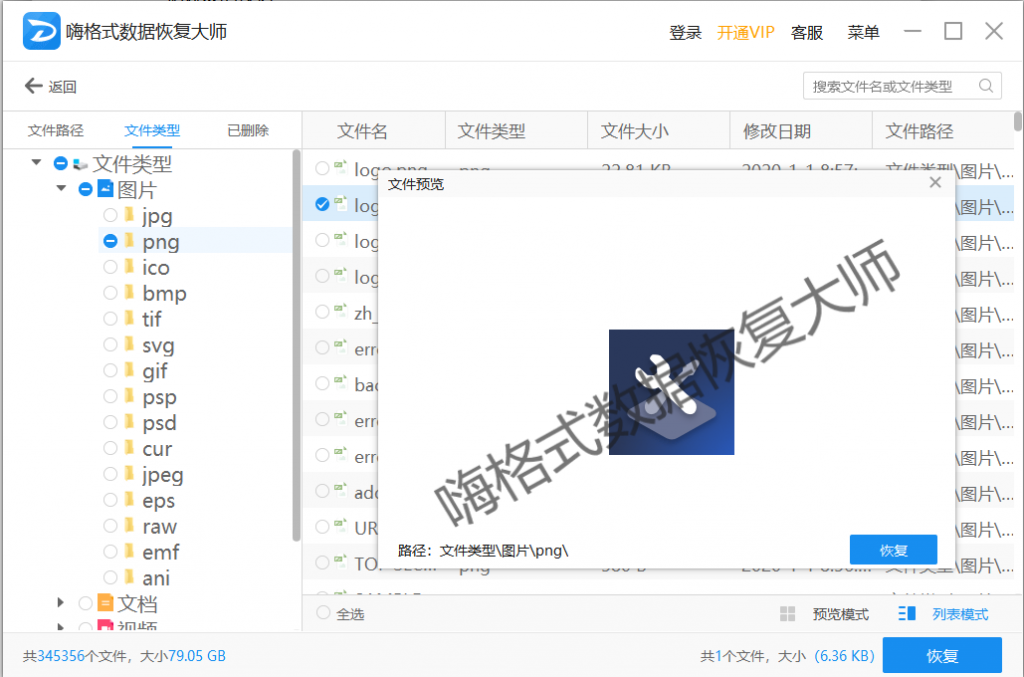Image resolution: width=1024 pixels, height=677 pixels.
Task: Check the bac file row checkbox
Action: 322,383
